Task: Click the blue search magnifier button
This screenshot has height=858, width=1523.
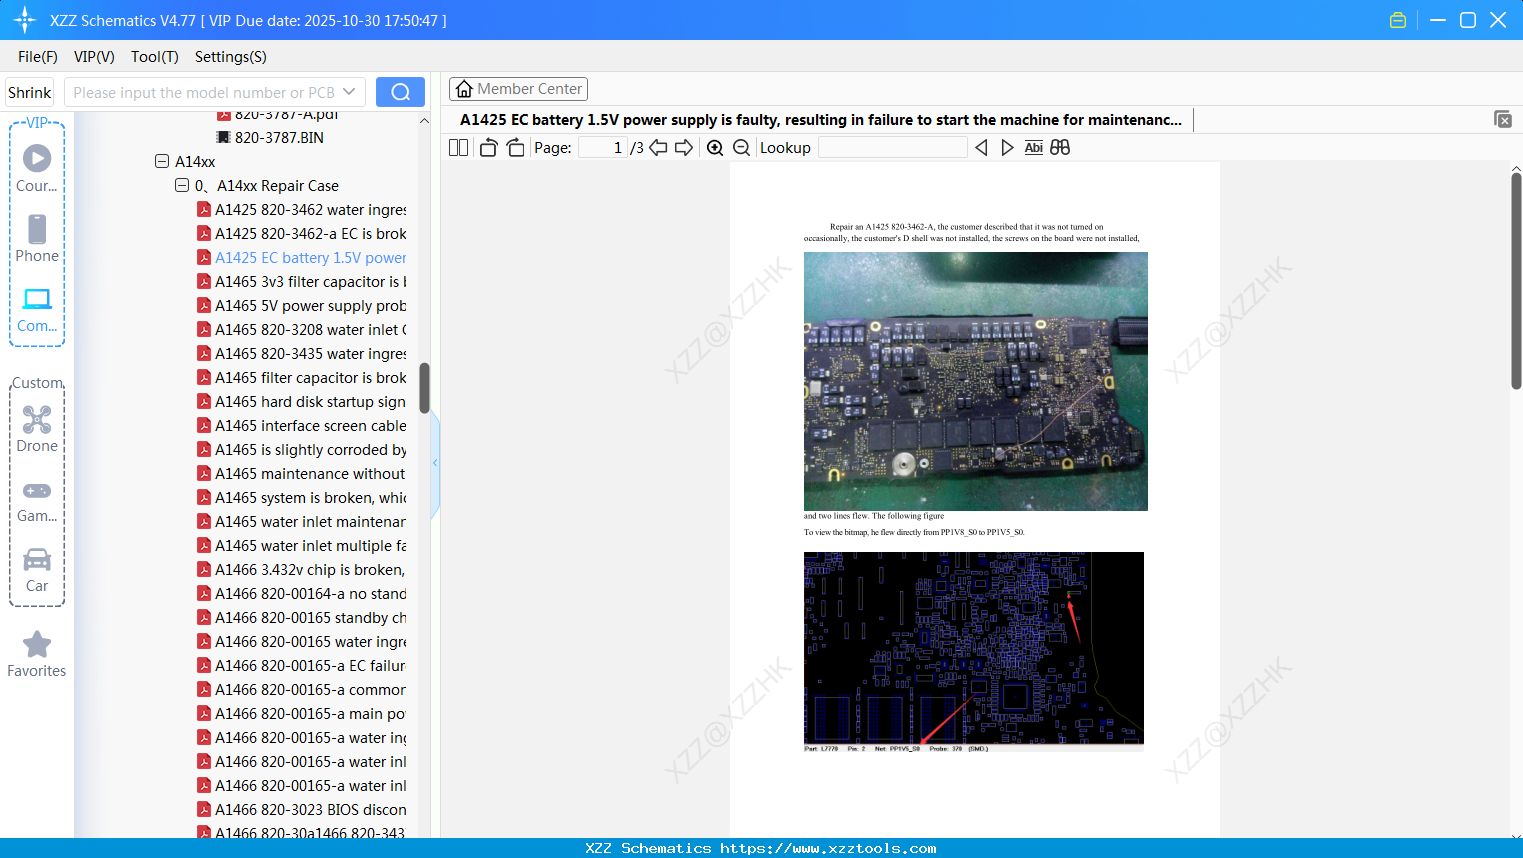Action: pos(400,92)
